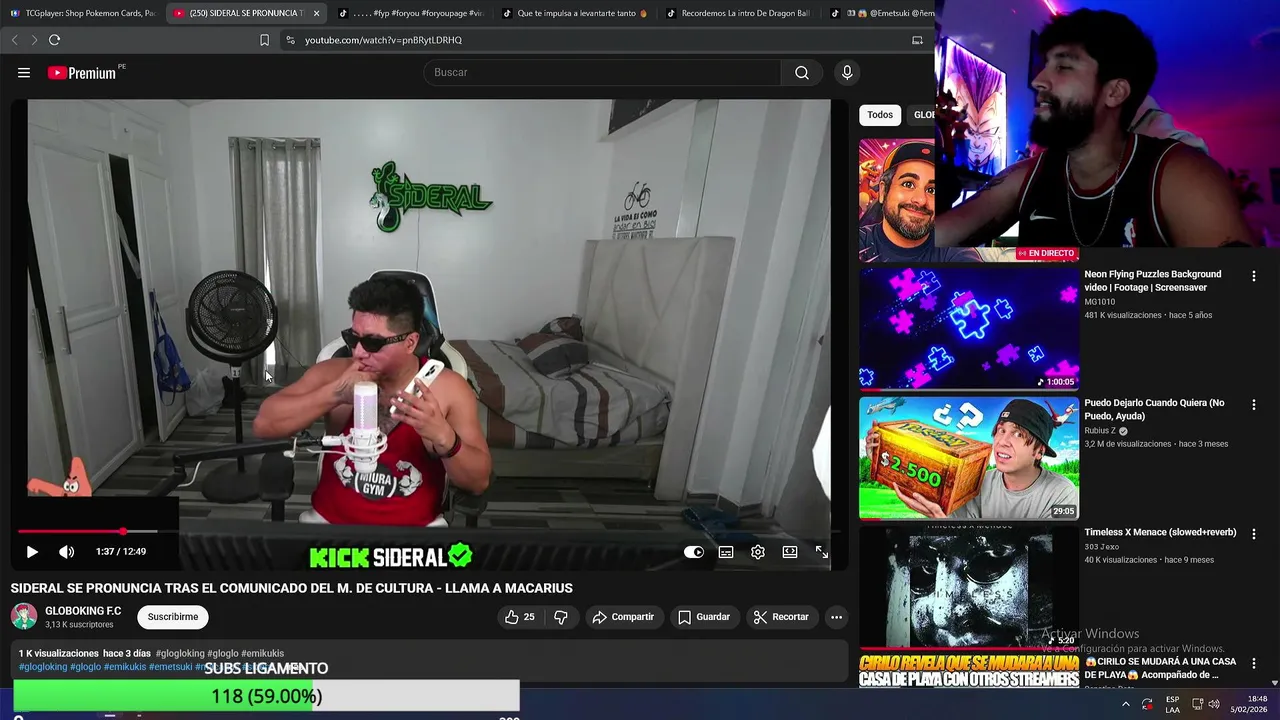Open GLOBOKING F.C channel avatar
The height and width of the screenshot is (720, 1280).
click(x=24, y=616)
